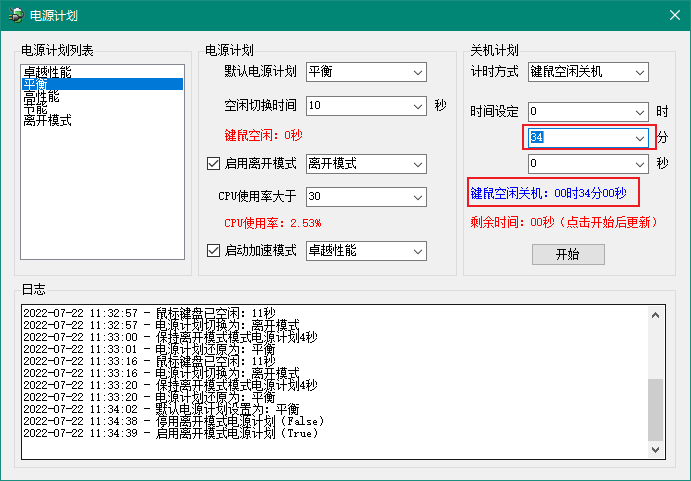Toggle the 启用离开模式 checkbox
The width and height of the screenshot is (691, 481).
coord(213,164)
